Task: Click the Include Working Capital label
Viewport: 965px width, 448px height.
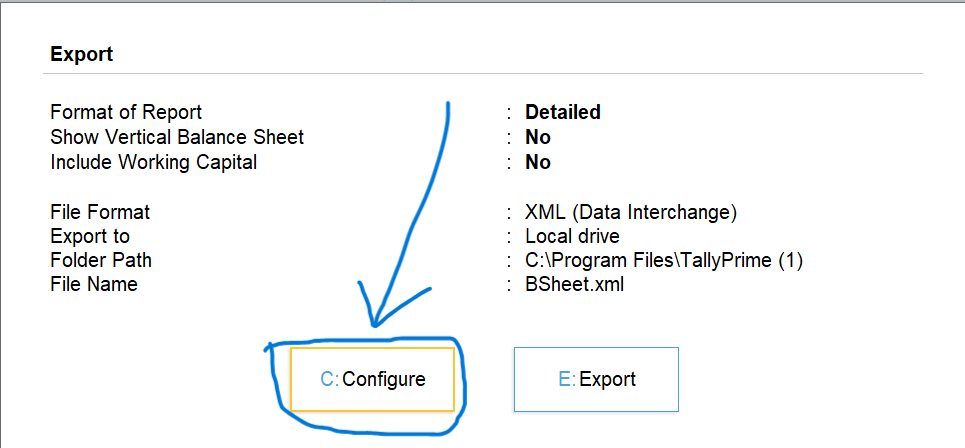Action: [x=153, y=162]
